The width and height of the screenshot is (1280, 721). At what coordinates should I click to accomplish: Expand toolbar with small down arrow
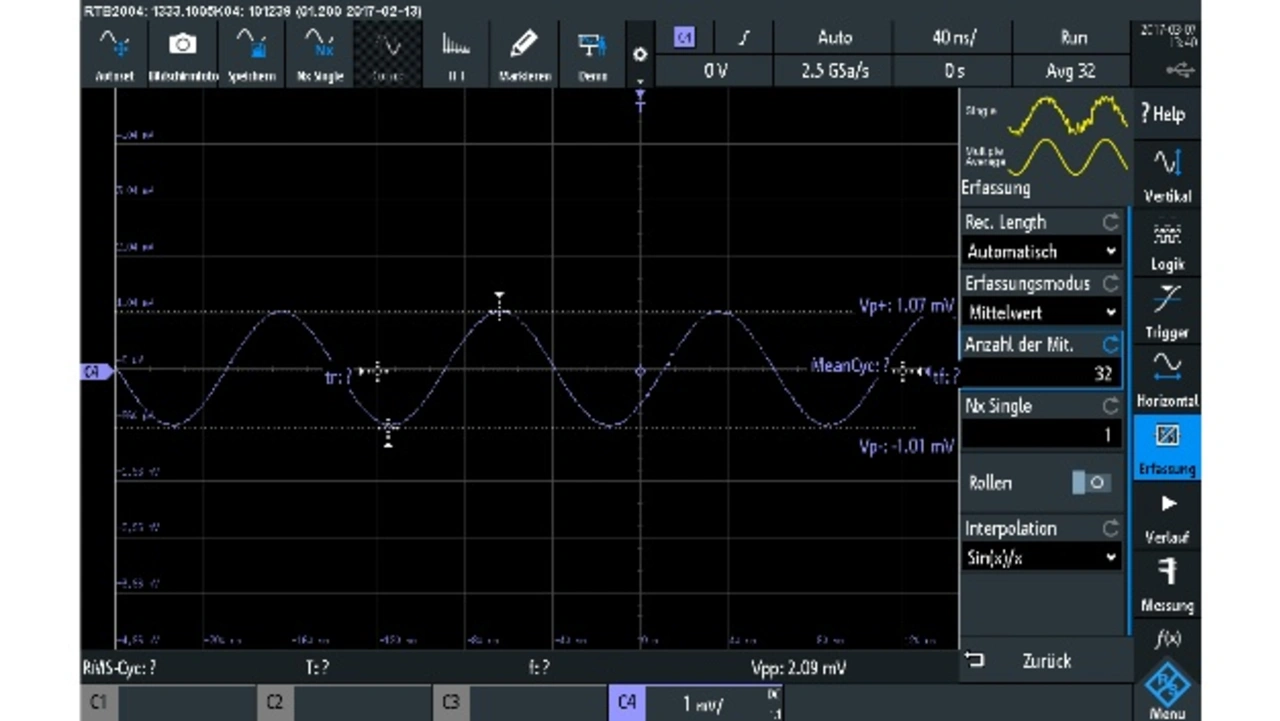click(641, 80)
